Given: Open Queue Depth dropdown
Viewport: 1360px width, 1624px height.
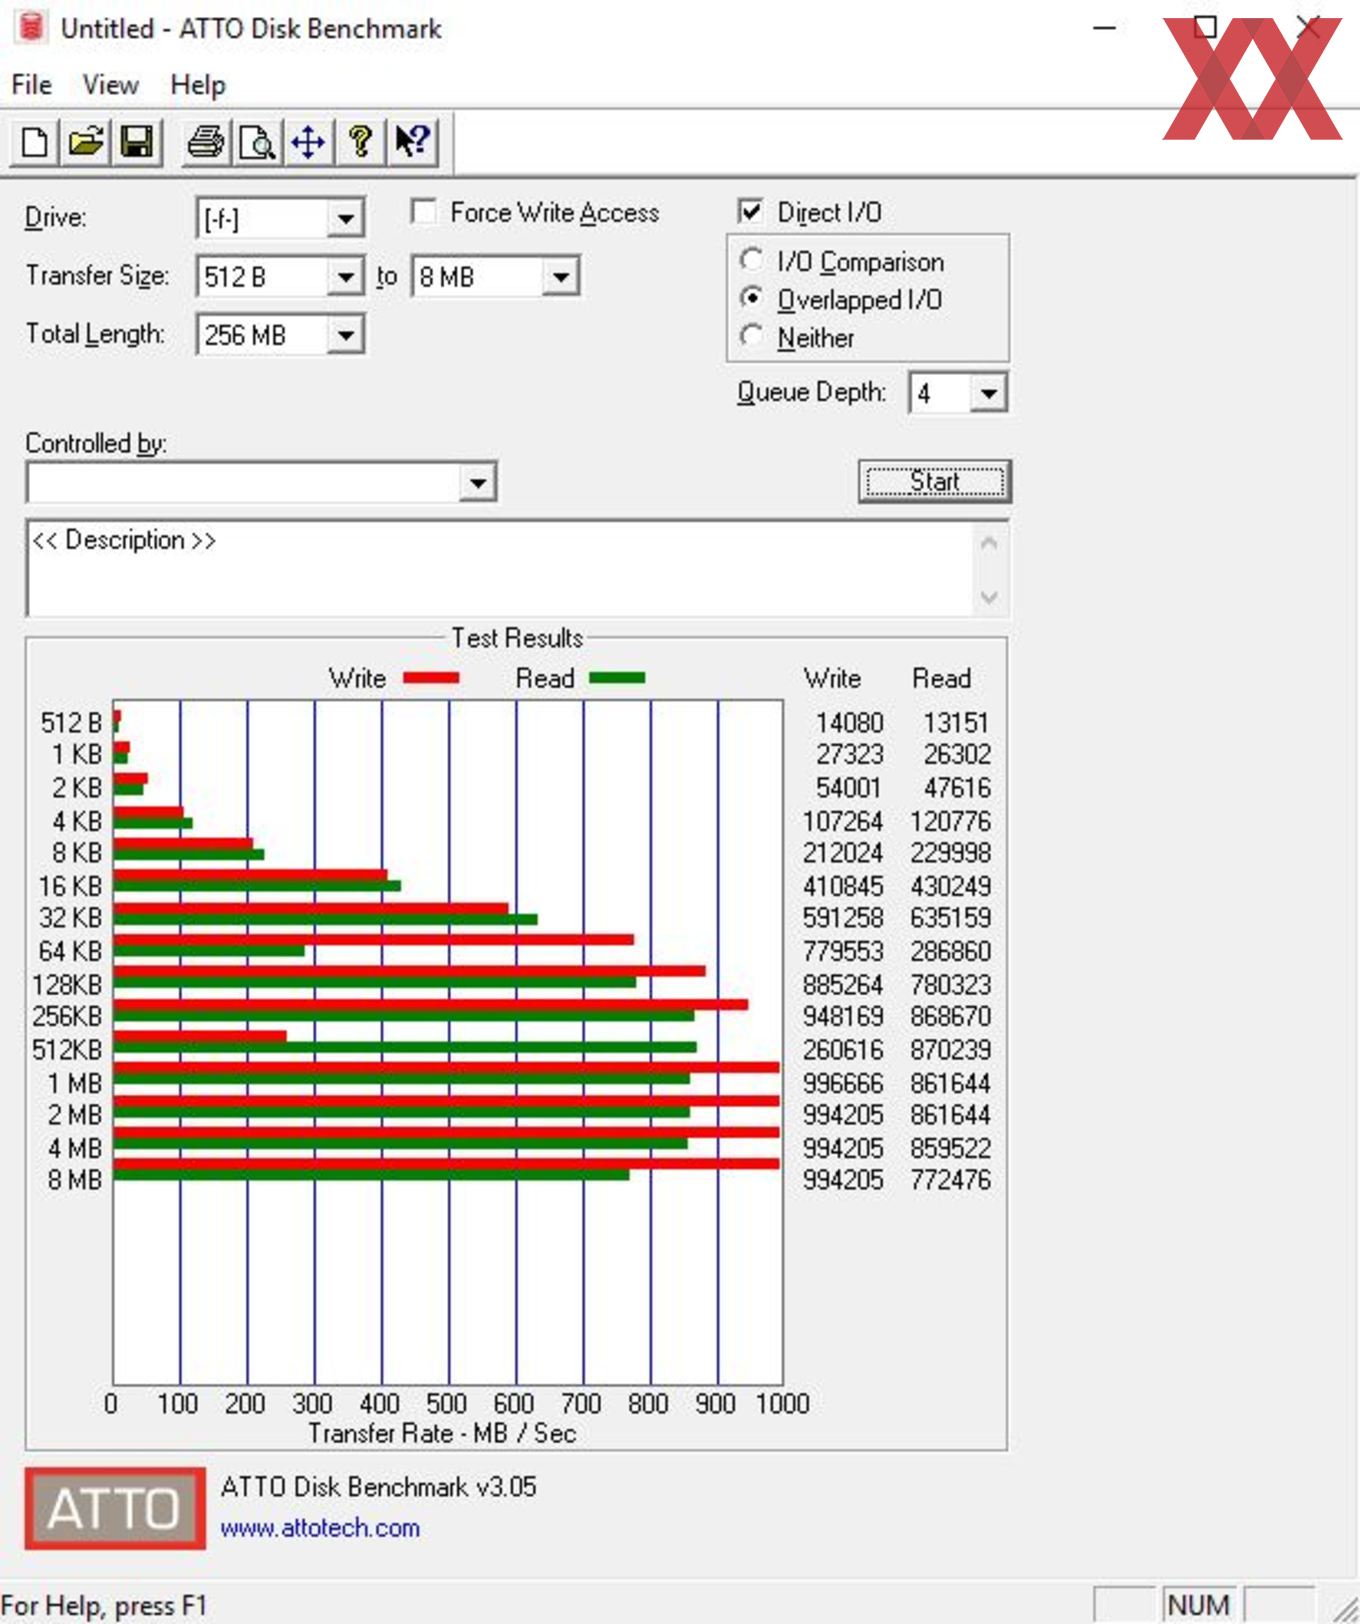Looking at the screenshot, I should 988,393.
